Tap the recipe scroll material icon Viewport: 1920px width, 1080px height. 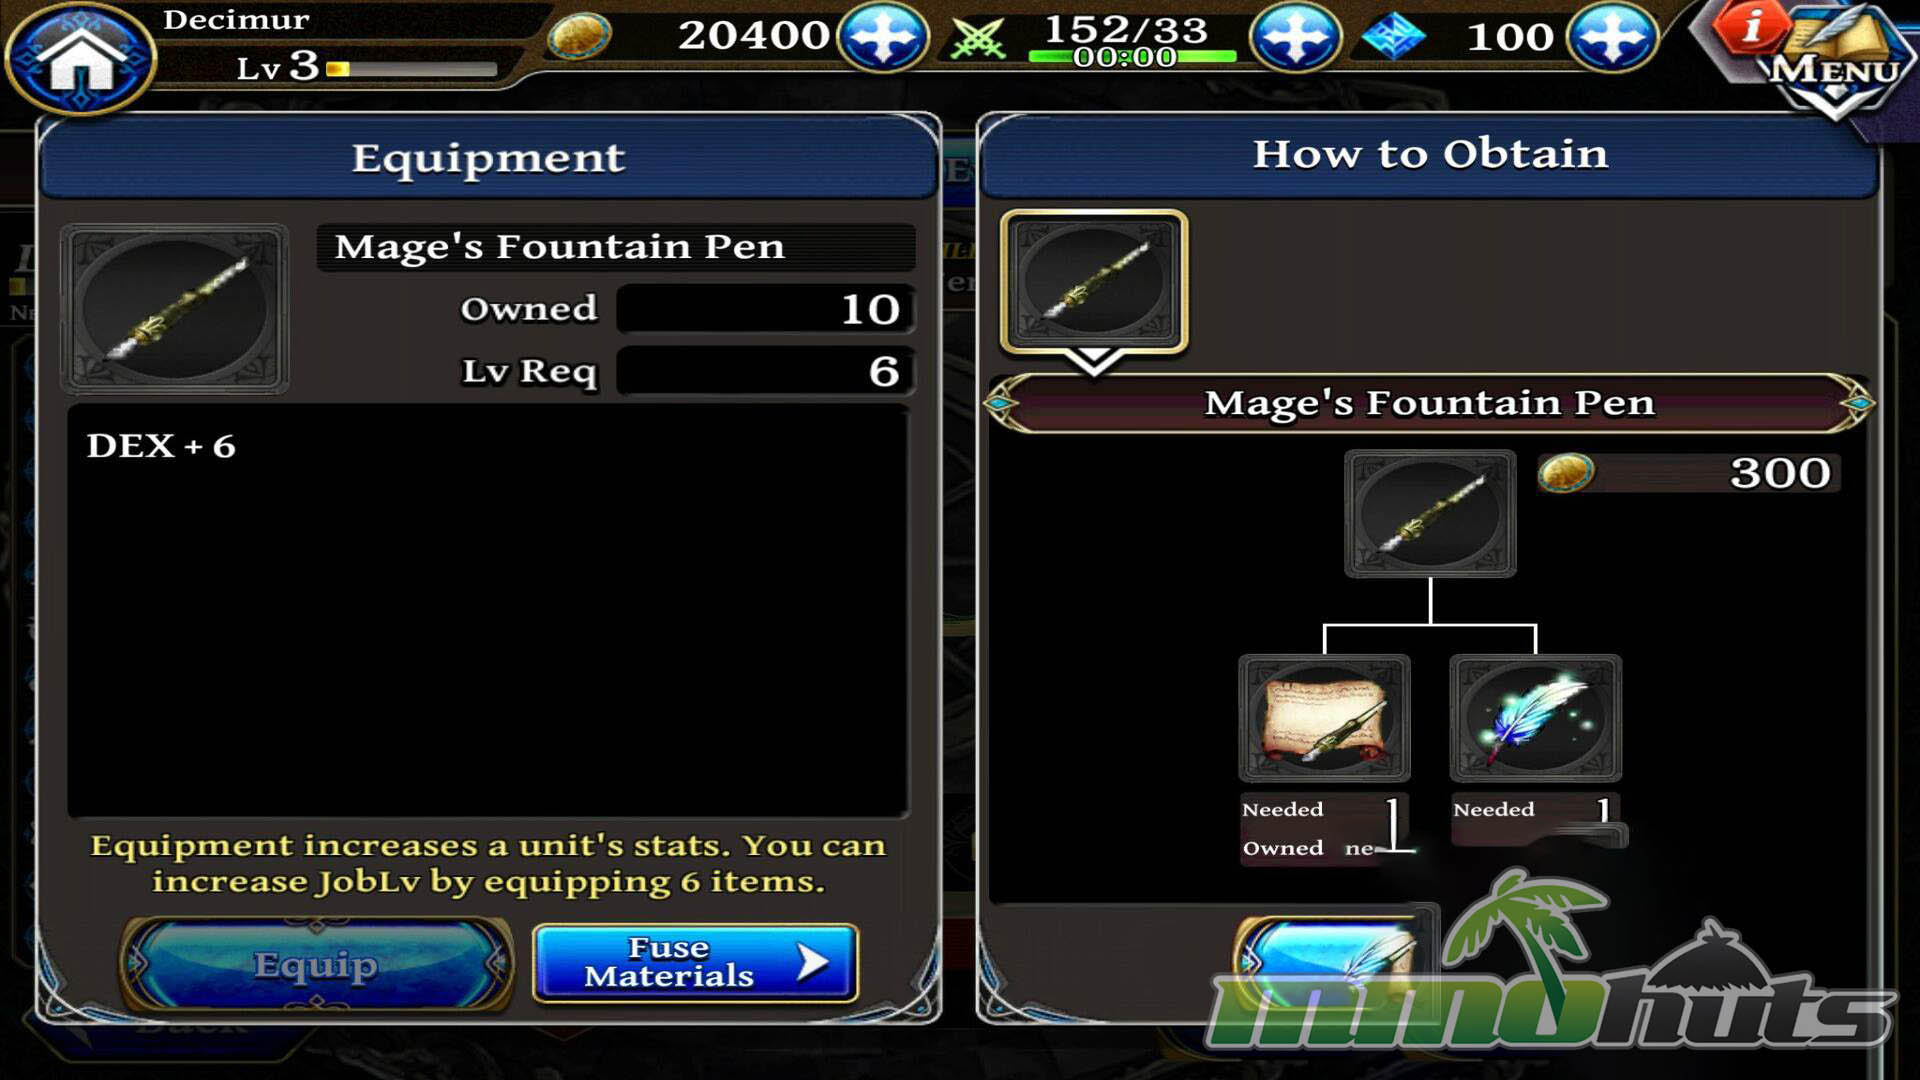click(1325, 718)
